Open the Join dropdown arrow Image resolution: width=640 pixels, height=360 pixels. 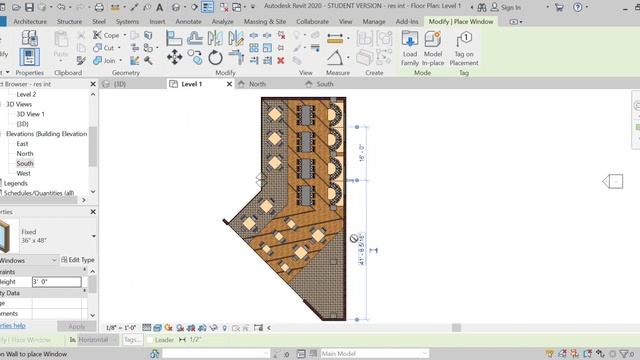point(121,60)
